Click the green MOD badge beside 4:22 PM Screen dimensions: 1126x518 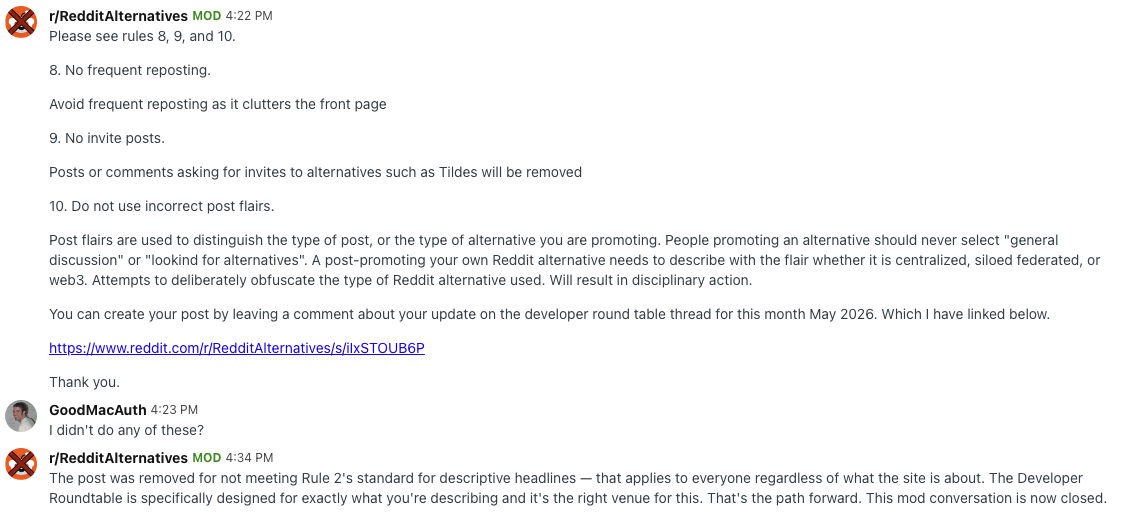click(207, 16)
